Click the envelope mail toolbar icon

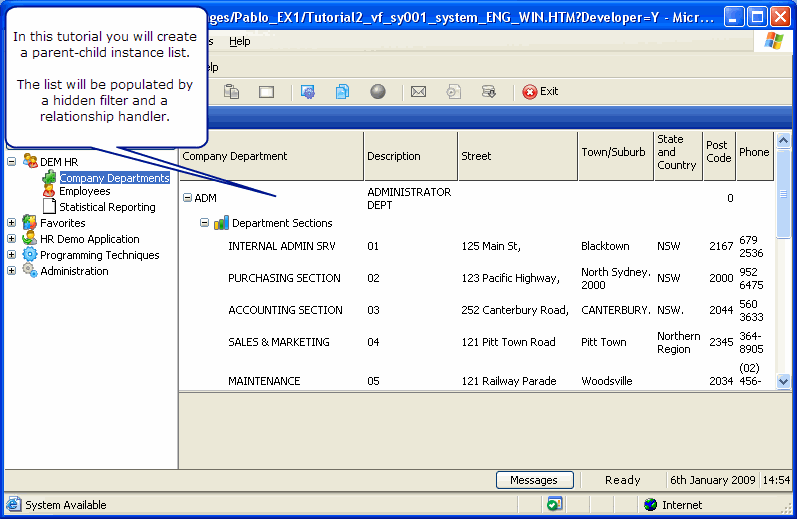418,91
